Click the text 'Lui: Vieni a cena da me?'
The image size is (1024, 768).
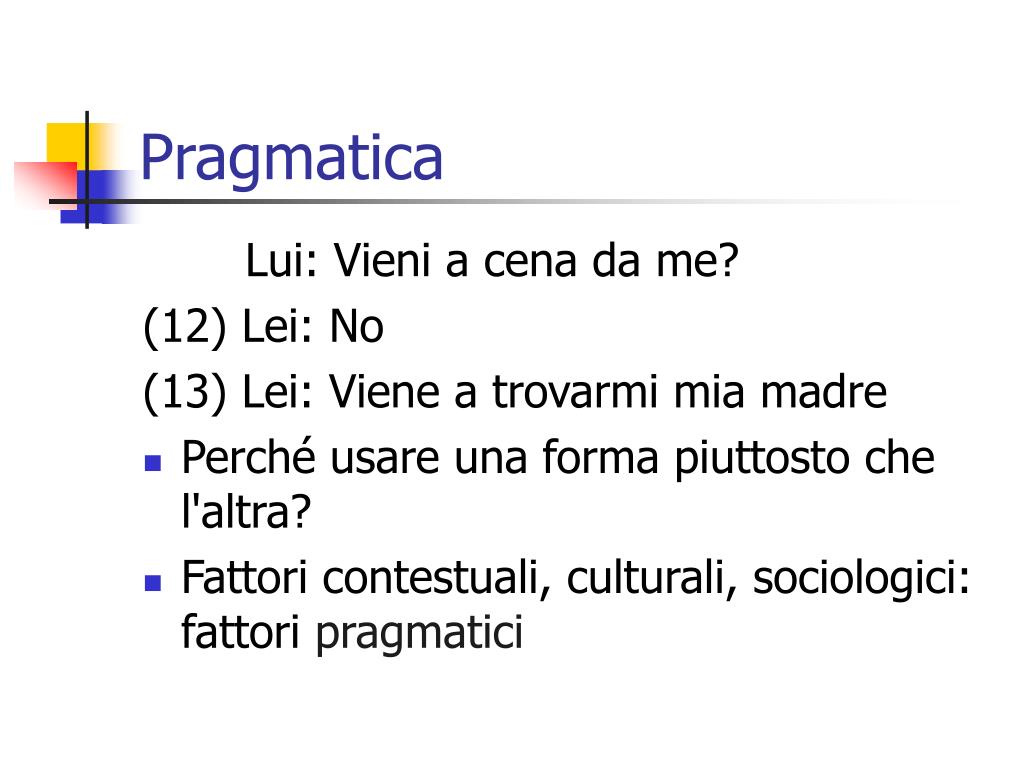click(x=492, y=261)
